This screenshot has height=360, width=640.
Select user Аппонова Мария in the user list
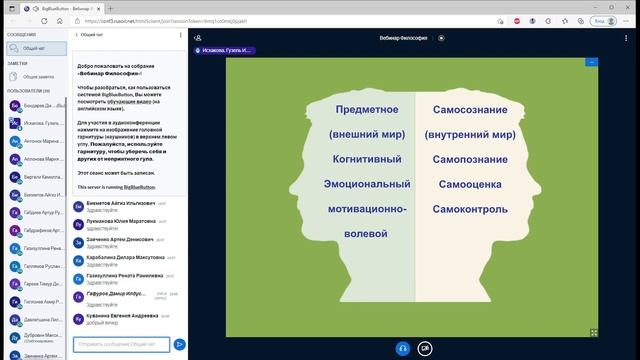pos(37,159)
